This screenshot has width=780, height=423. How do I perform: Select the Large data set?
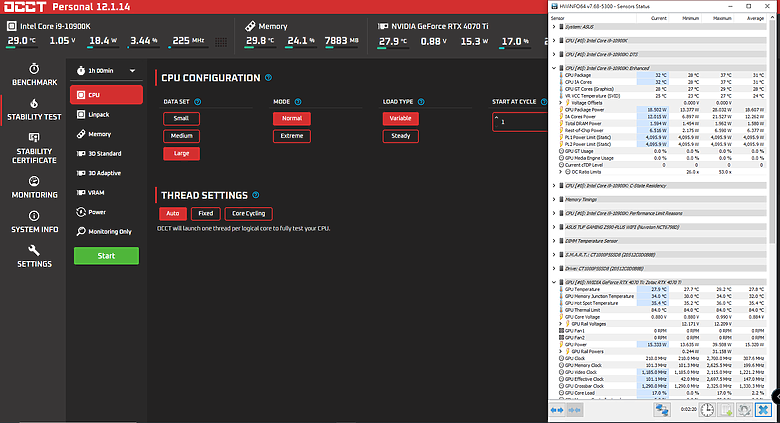click(x=182, y=154)
